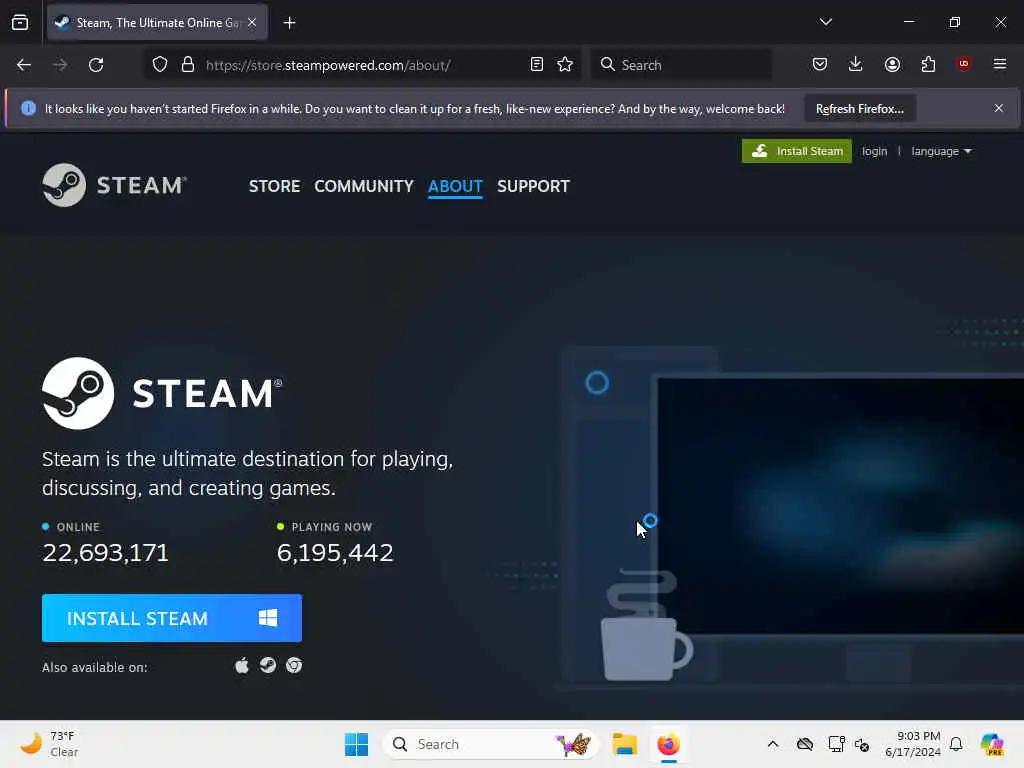Go back with the back arrow
This screenshot has height=768, width=1024.
pos(24,65)
